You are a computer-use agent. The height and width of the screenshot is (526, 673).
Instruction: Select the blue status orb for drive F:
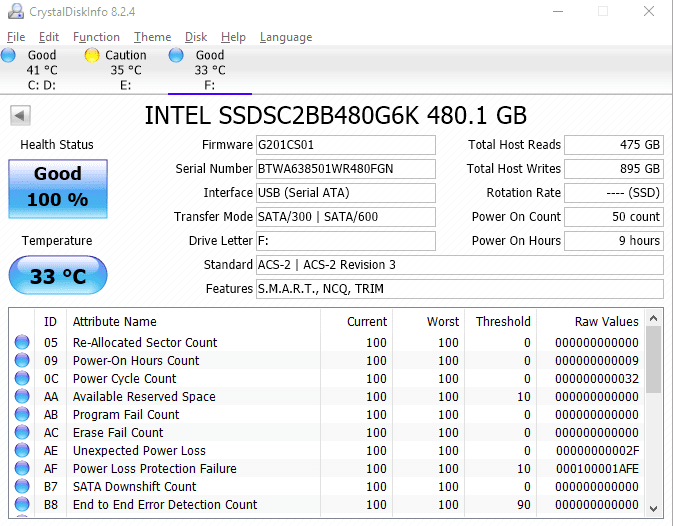pyautogui.click(x=177, y=55)
